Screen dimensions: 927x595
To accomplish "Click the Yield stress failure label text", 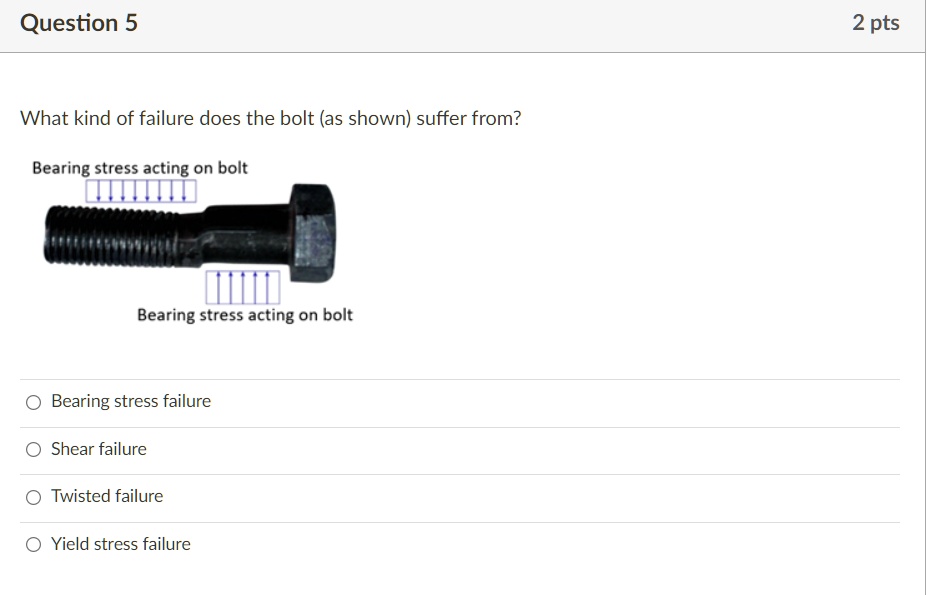I will click(121, 544).
